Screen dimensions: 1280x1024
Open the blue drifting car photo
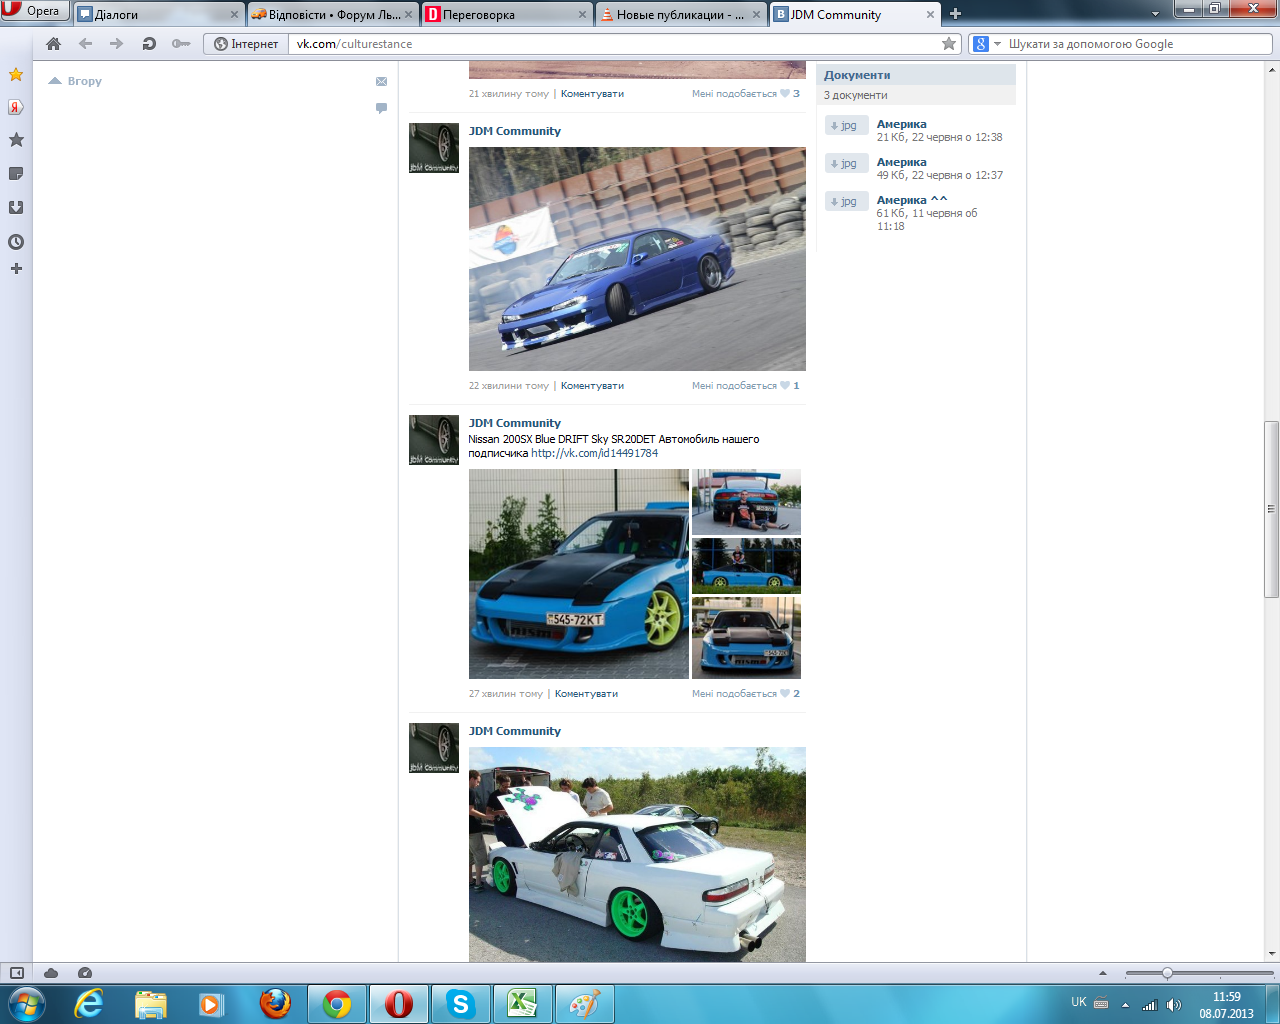click(x=637, y=259)
